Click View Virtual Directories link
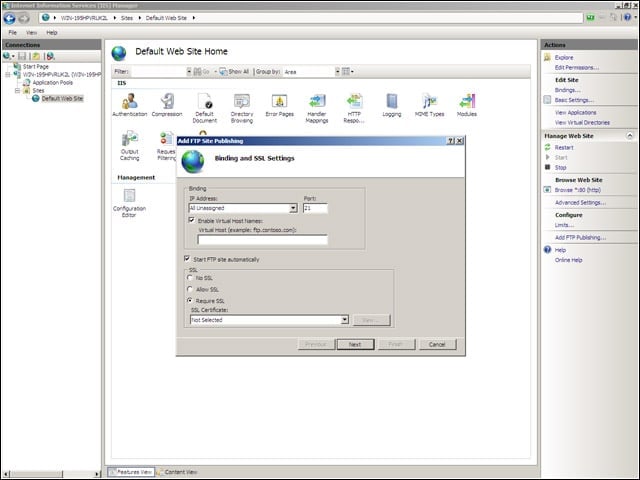This screenshot has width=640, height=480. (582, 122)
